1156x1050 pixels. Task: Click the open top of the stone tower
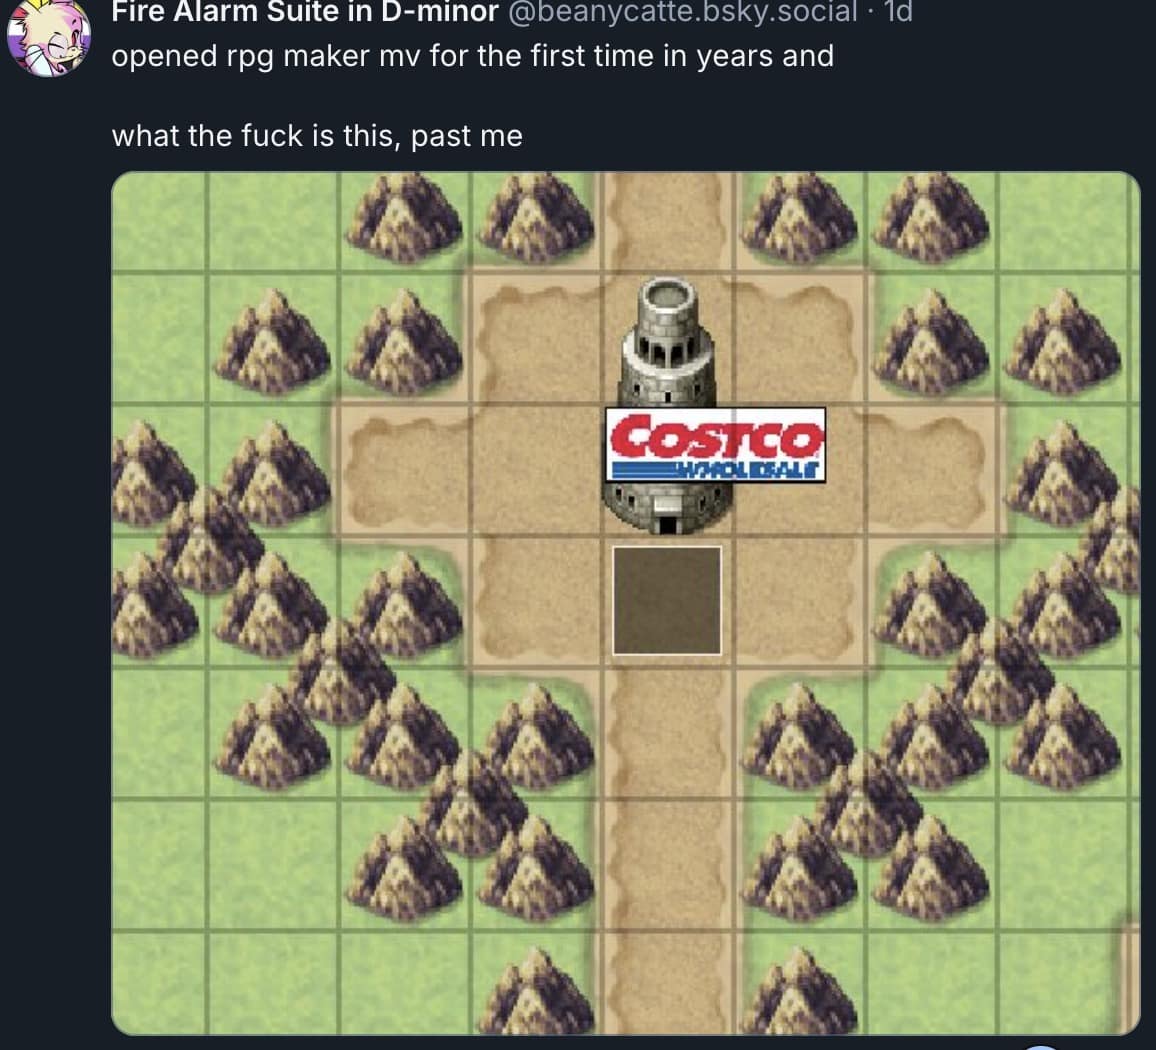pyautogui.click(x=667, y=296)
